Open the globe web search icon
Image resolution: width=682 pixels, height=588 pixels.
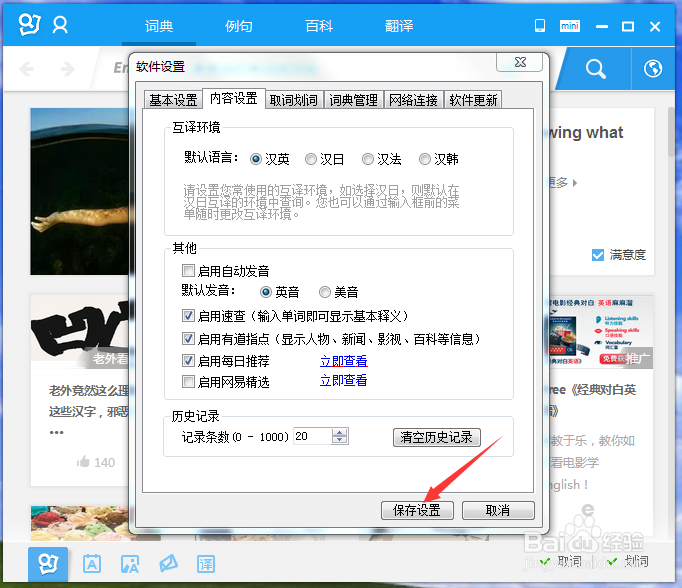[x=653, y=69]
